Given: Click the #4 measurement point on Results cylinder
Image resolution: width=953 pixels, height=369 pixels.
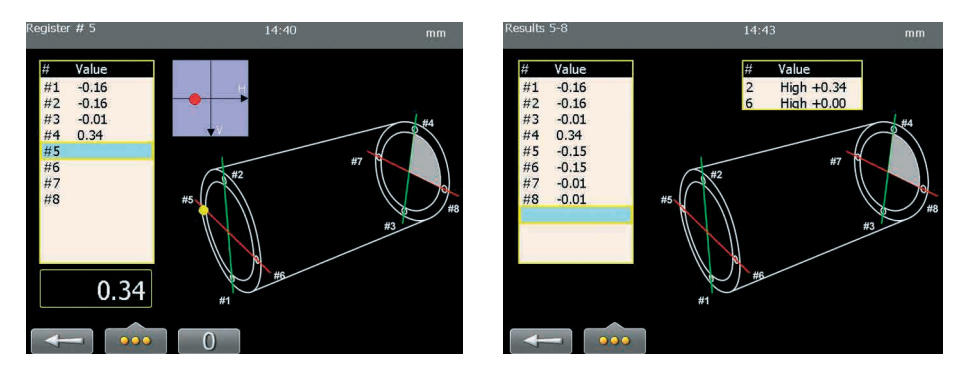Looking at the screenshot, I should pos(893,129).
